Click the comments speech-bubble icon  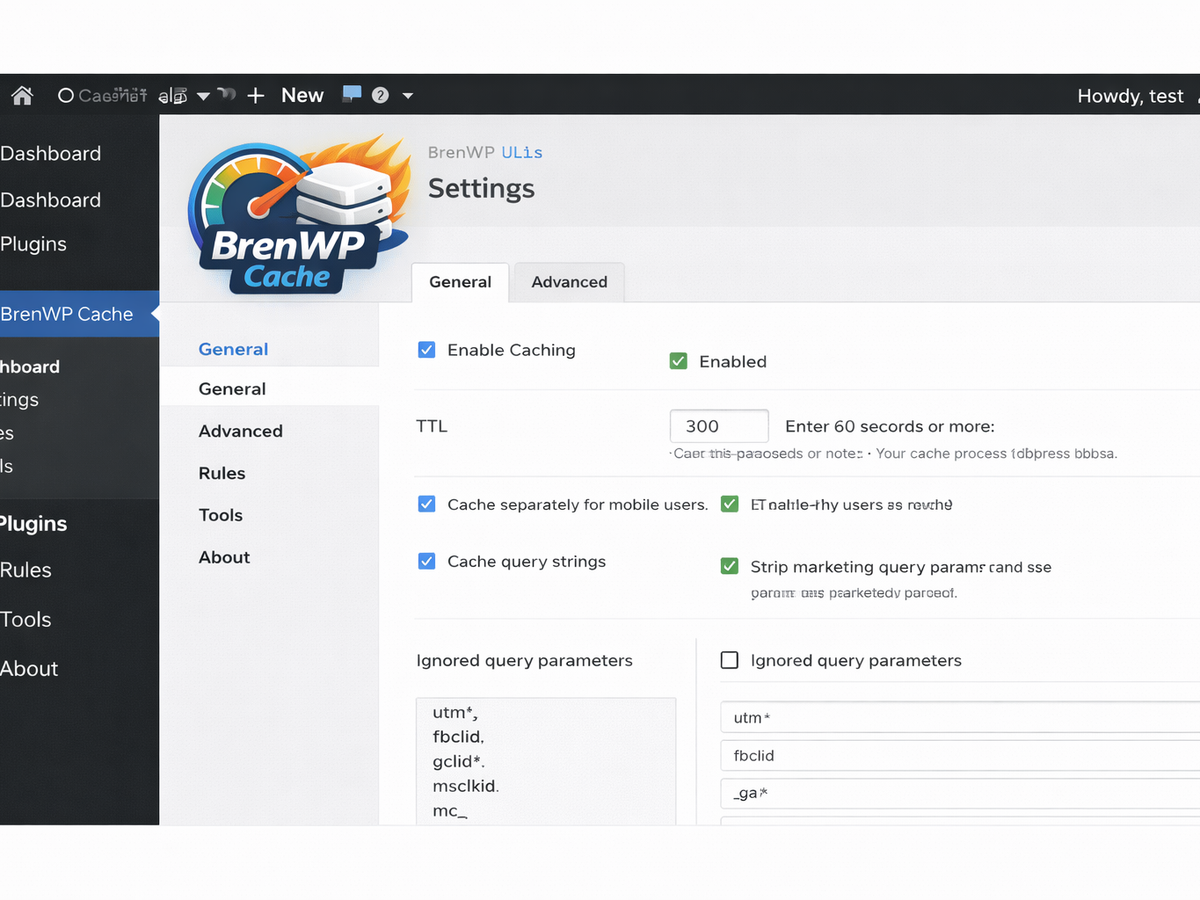pos(350,94)
